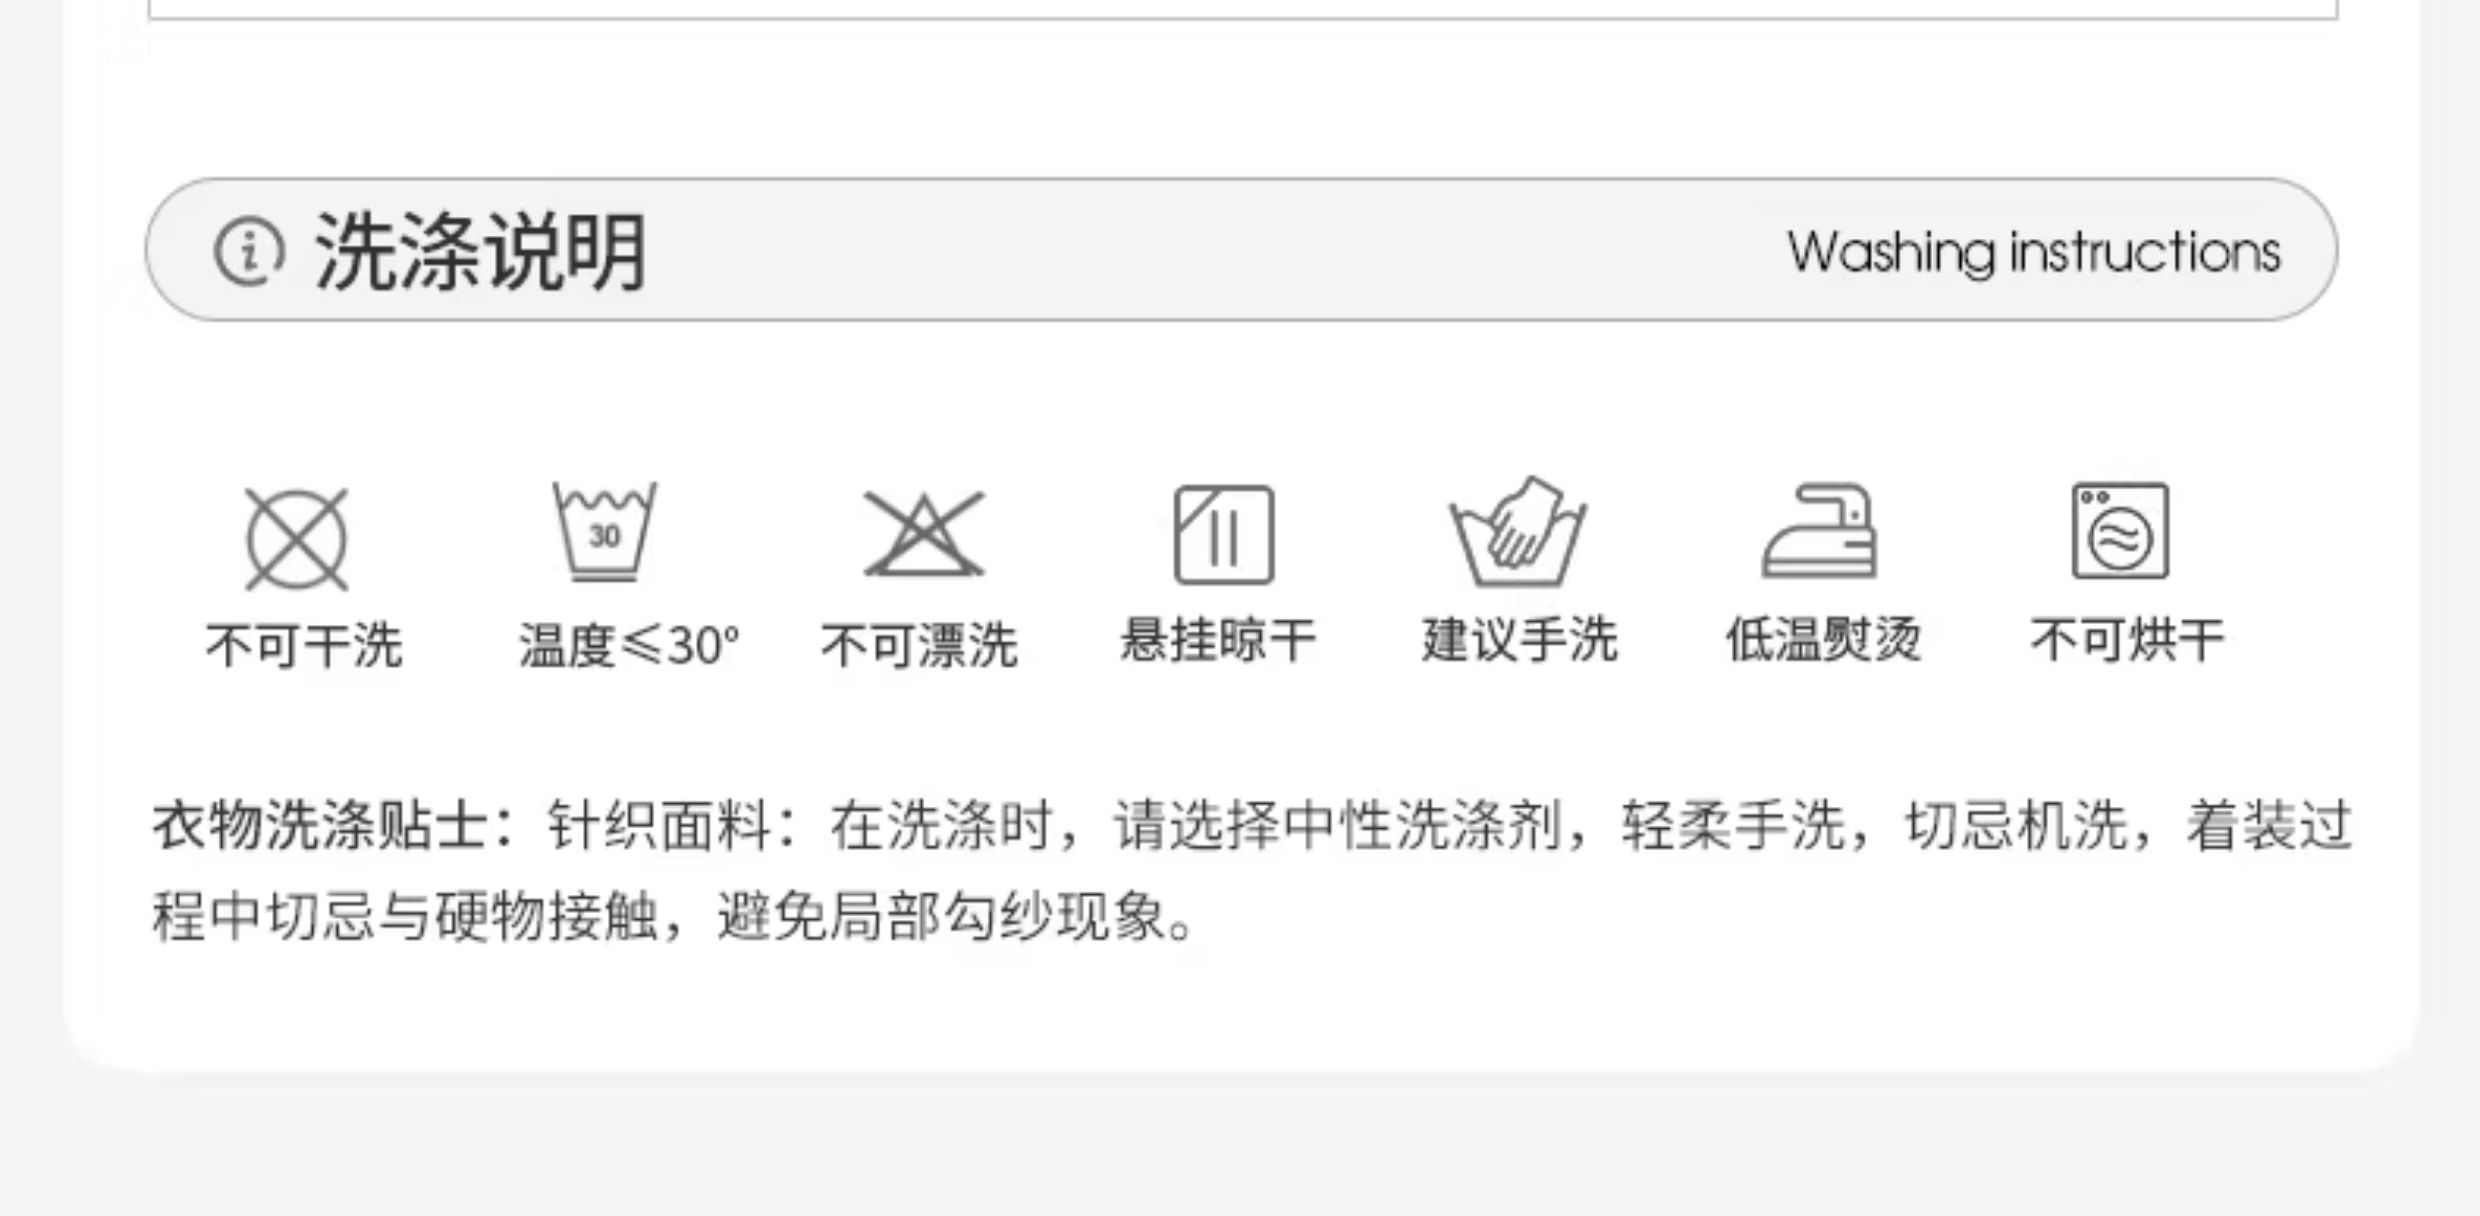2480x1216 pixels.
Task: Click the 30-degree wash tub icon
Action: pos(604,531)
